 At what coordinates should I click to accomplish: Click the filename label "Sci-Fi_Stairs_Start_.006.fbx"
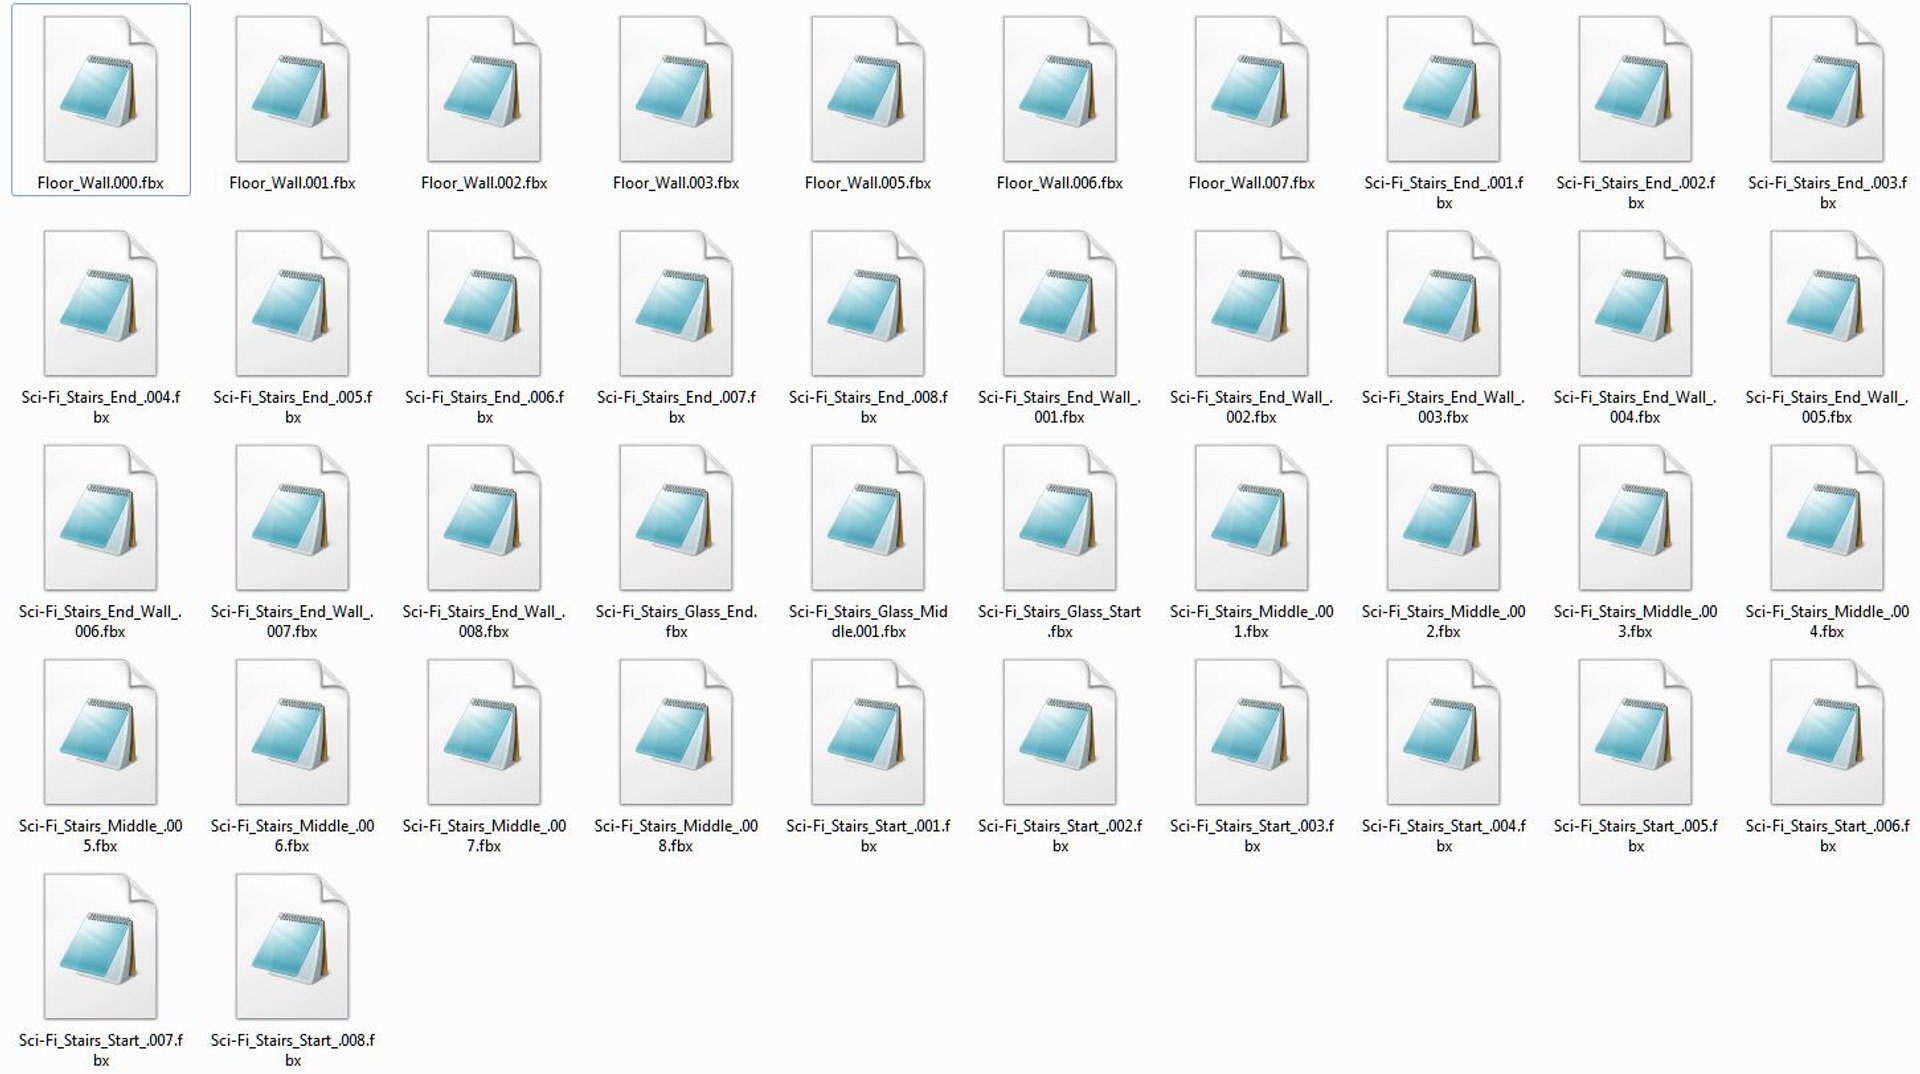coord(1828,836)
